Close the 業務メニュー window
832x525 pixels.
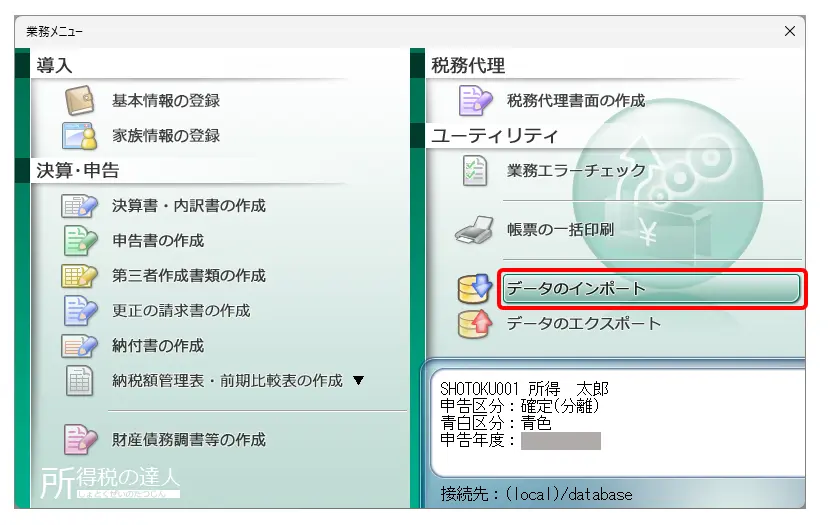click(790, 32)
